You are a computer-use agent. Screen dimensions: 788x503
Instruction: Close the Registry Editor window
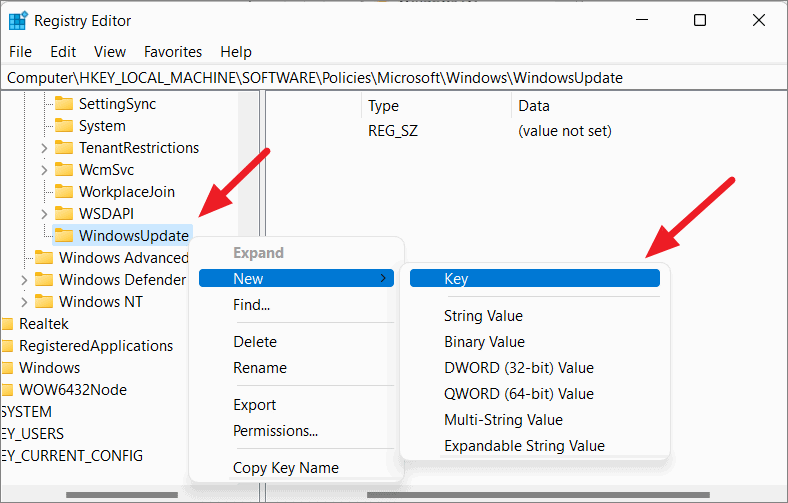pos(759,21)
